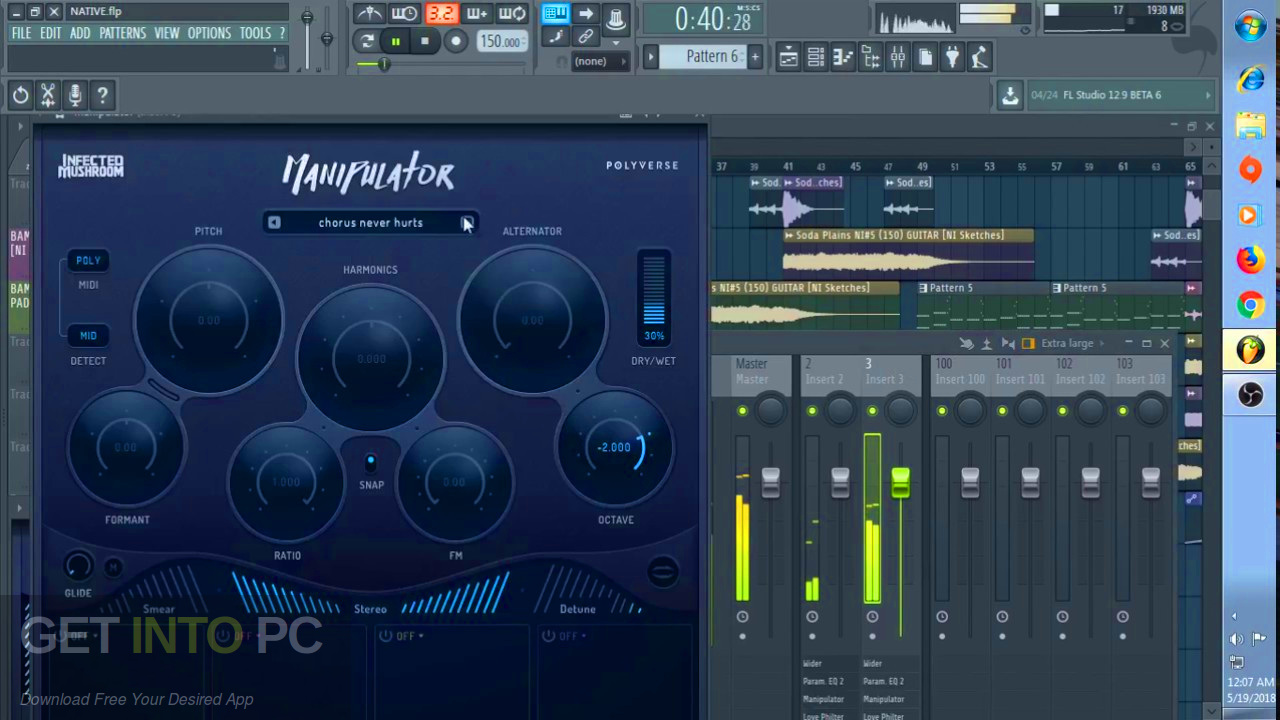Open the plugin picker plug icon
The image size is (1280, 720).
tap(952, 57)
